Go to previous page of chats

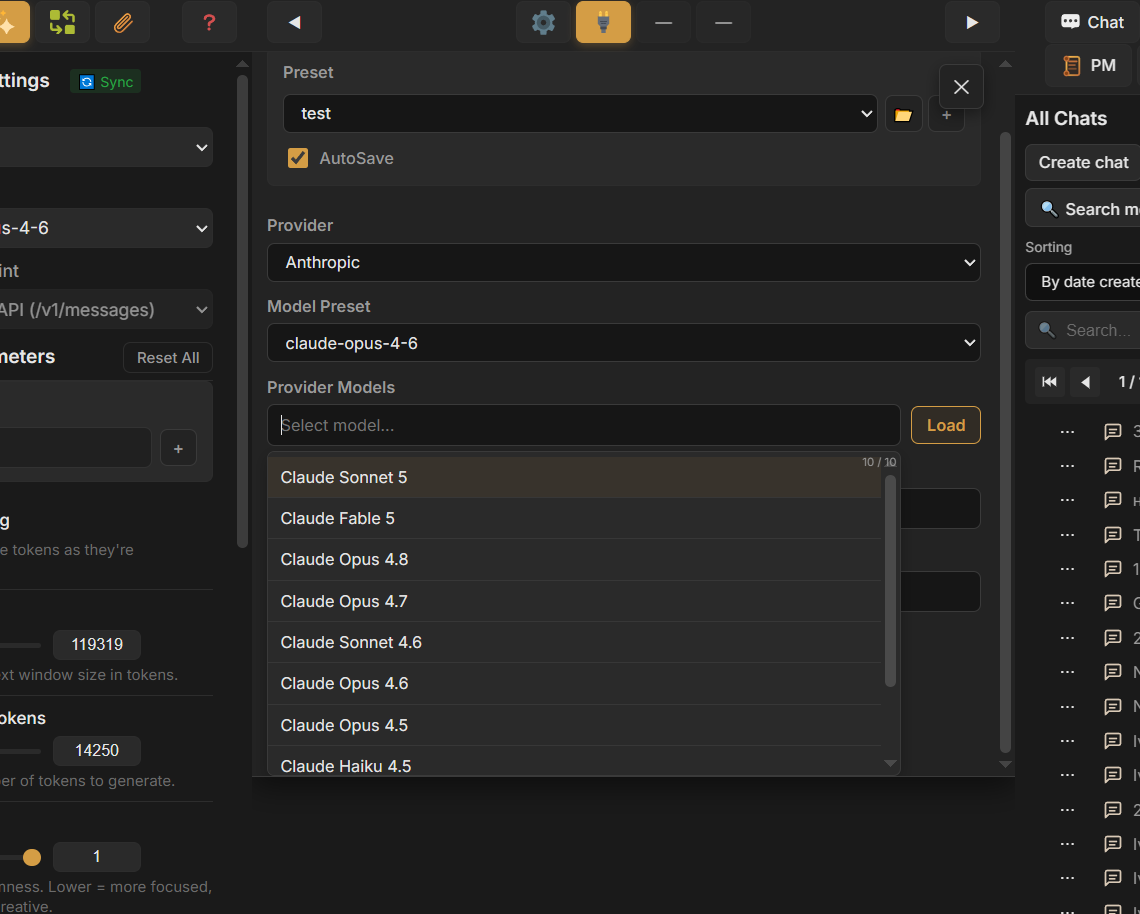point(1085,382)
